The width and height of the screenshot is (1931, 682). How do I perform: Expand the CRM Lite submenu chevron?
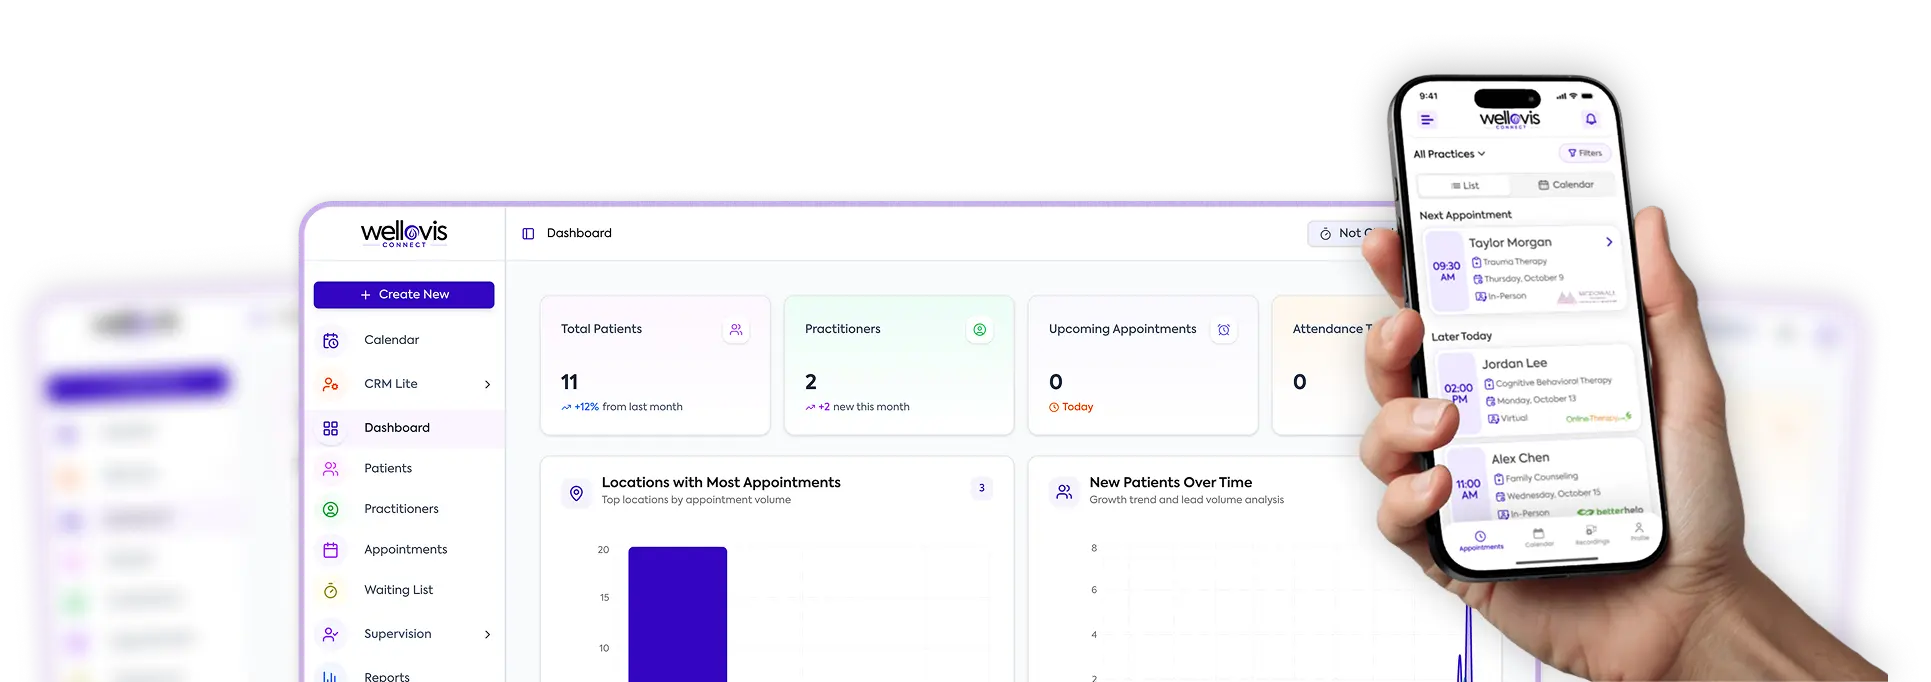487,385
